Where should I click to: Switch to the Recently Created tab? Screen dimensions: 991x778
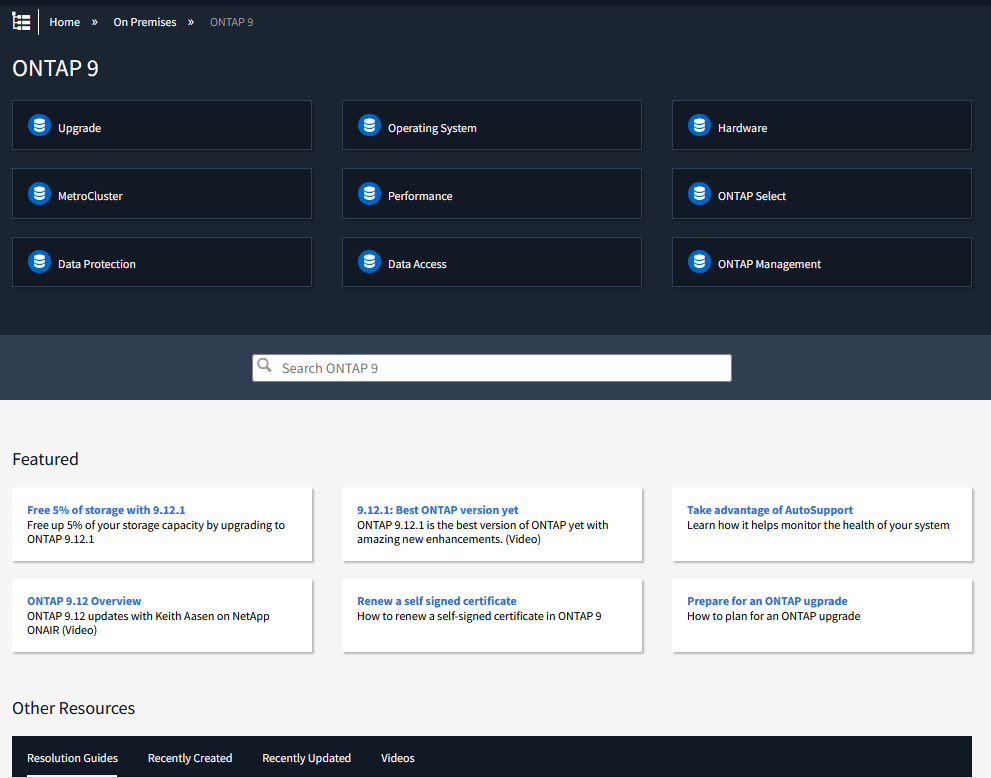tap(190, 758)
